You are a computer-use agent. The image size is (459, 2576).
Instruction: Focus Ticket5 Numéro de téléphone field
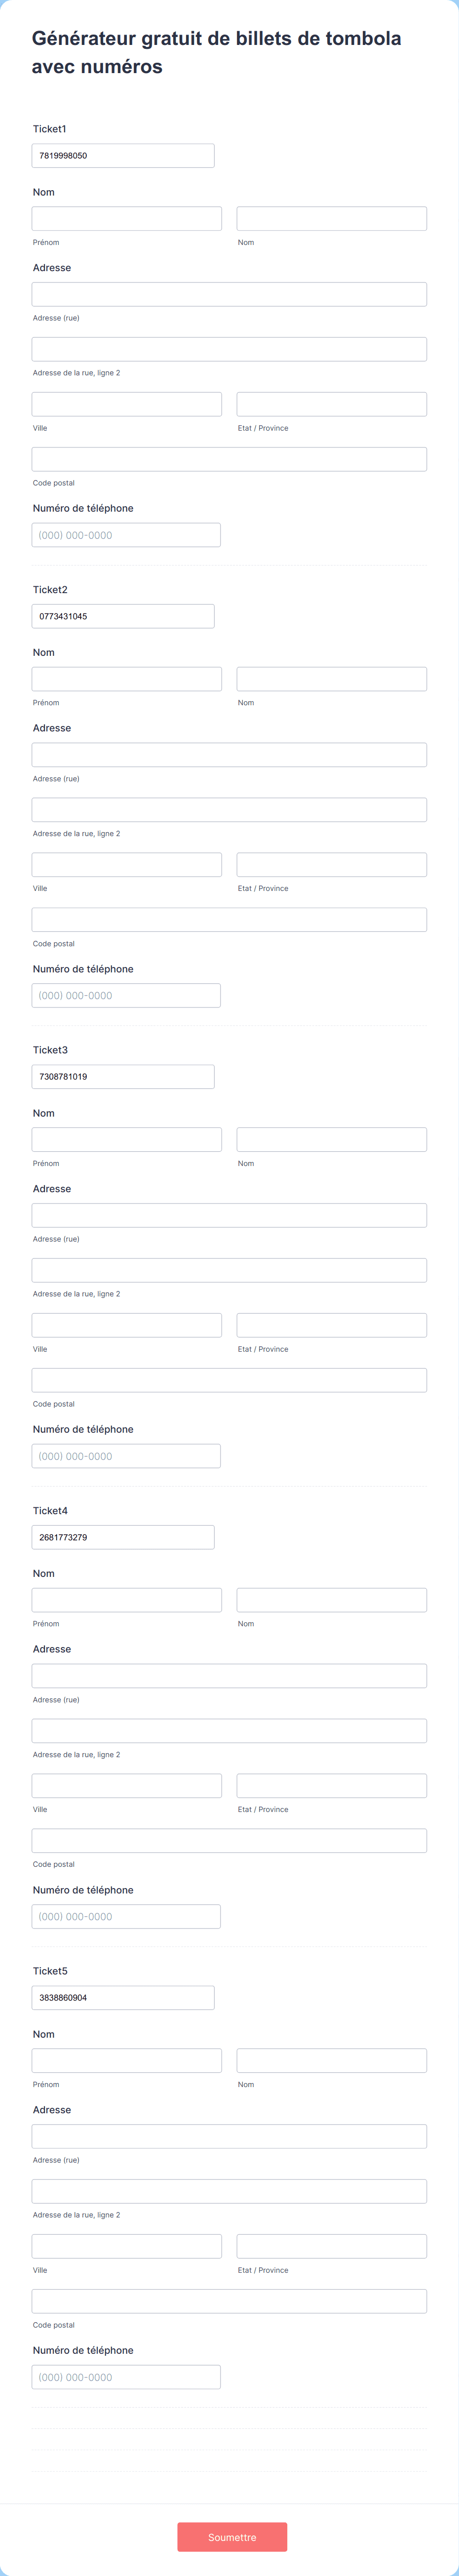126,2377
